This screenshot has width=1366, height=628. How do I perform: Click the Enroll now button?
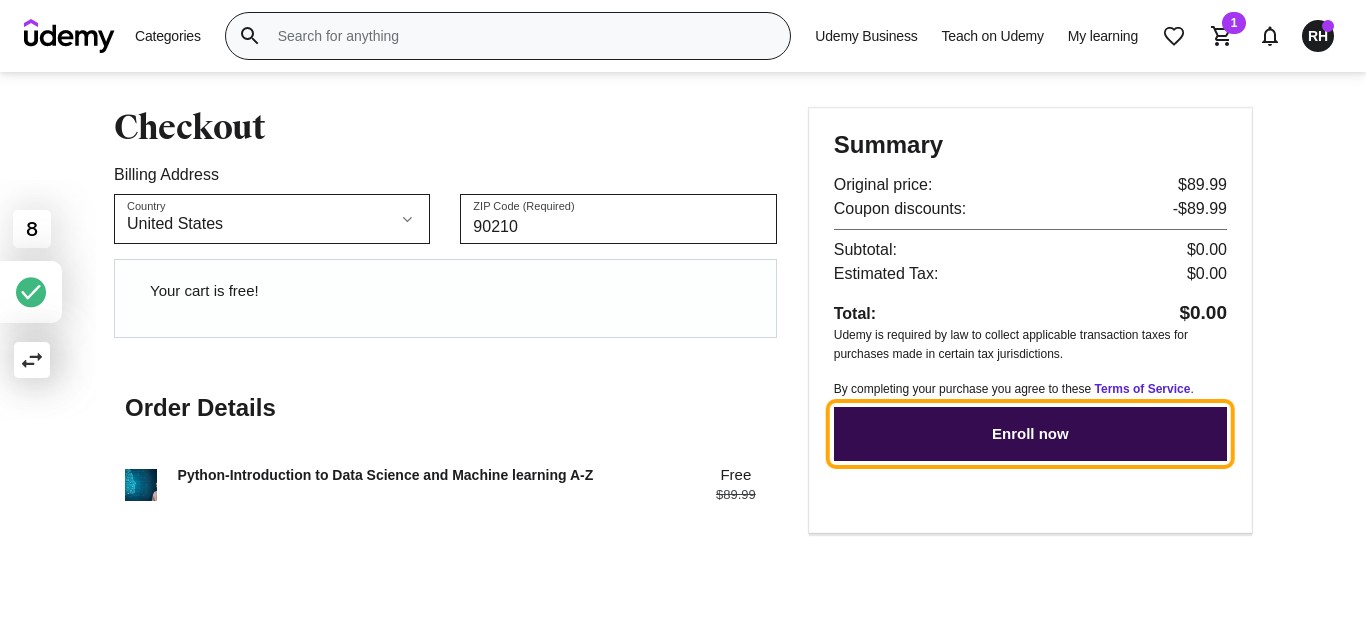[1030, 434]
